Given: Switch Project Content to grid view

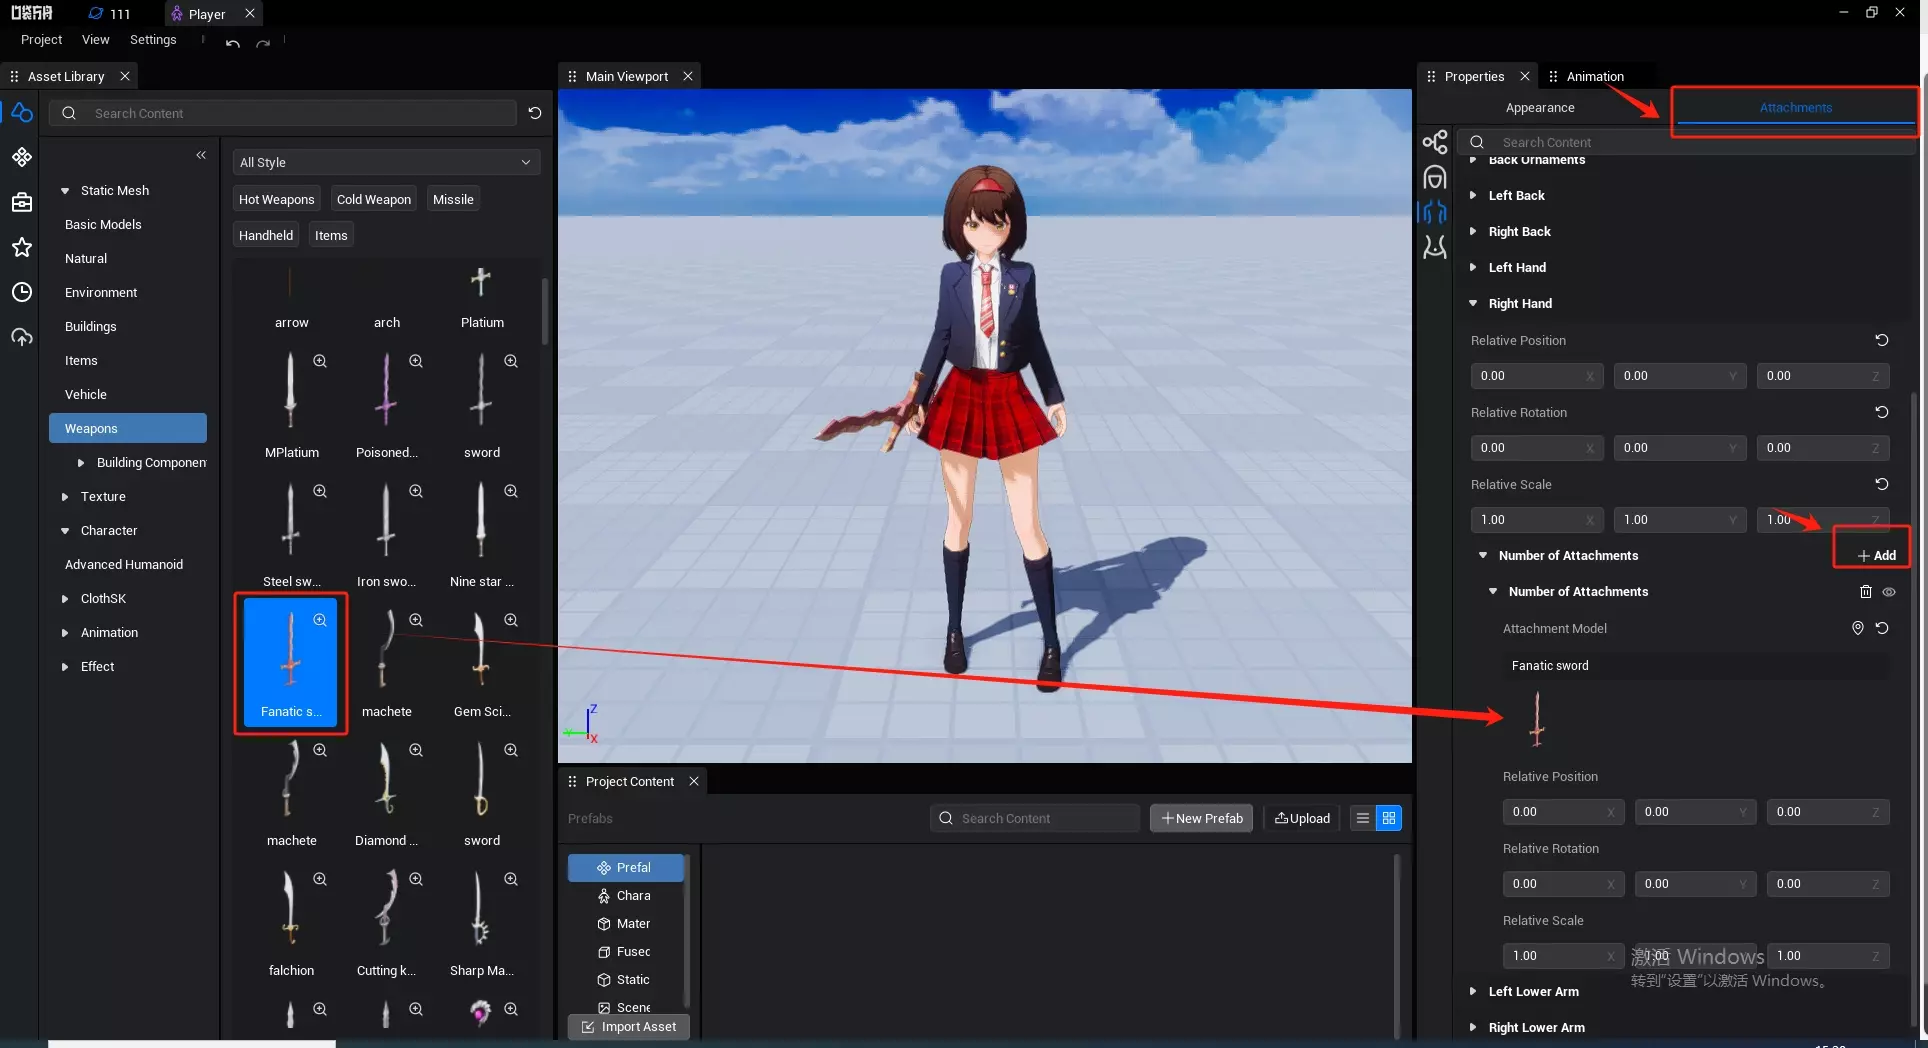Looking at the screenshot, I should tap(1389, 818).
